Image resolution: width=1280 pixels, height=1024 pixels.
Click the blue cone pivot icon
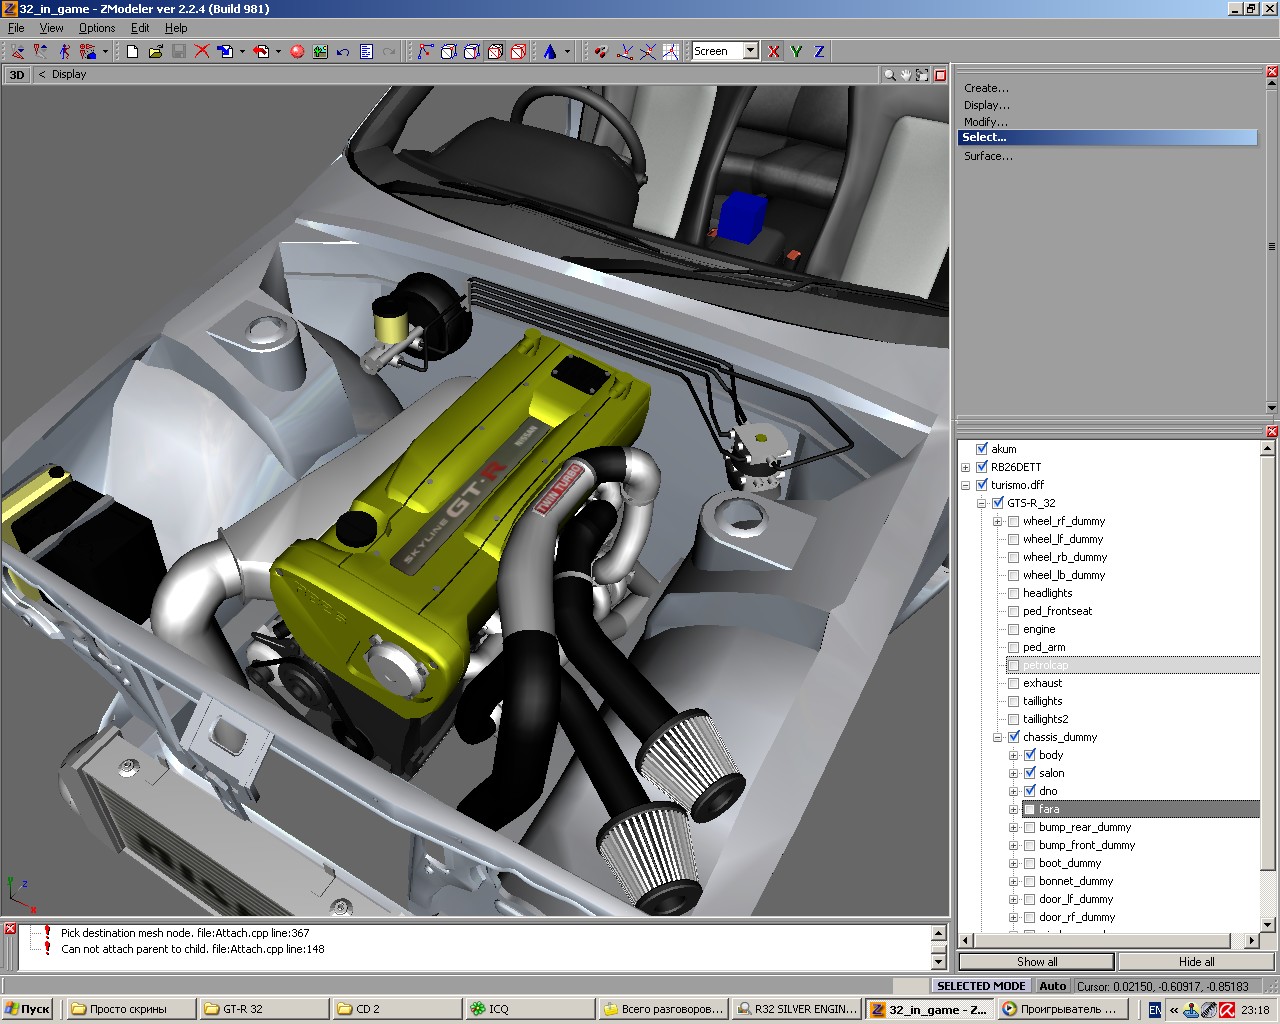tap(549, 51)
